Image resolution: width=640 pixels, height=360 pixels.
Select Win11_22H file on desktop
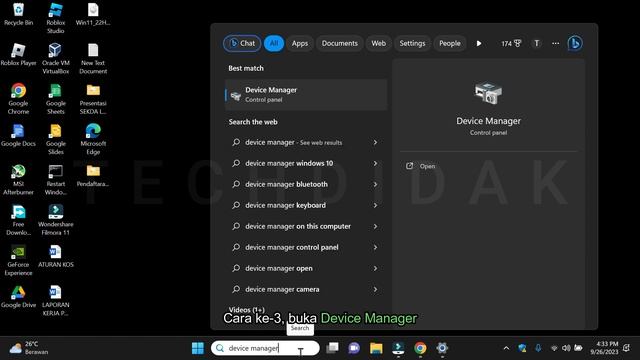click(93, 14)
